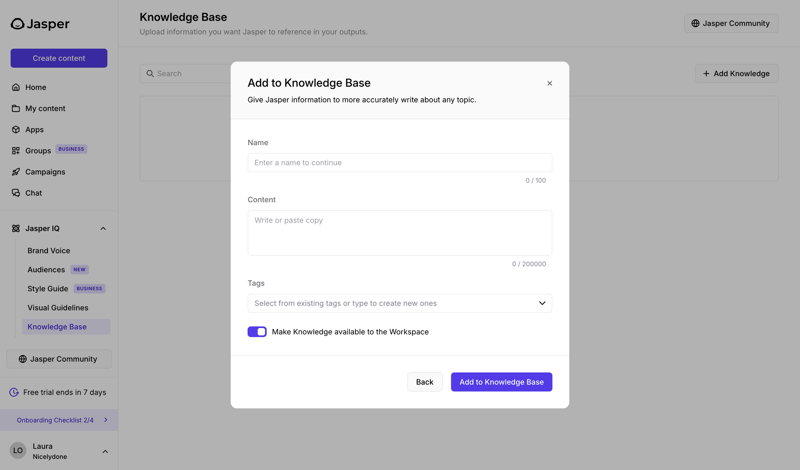Viewport: 800px width, 470px height.
Task: Click the "0 / 100" character counter
Action: point(536,180)
